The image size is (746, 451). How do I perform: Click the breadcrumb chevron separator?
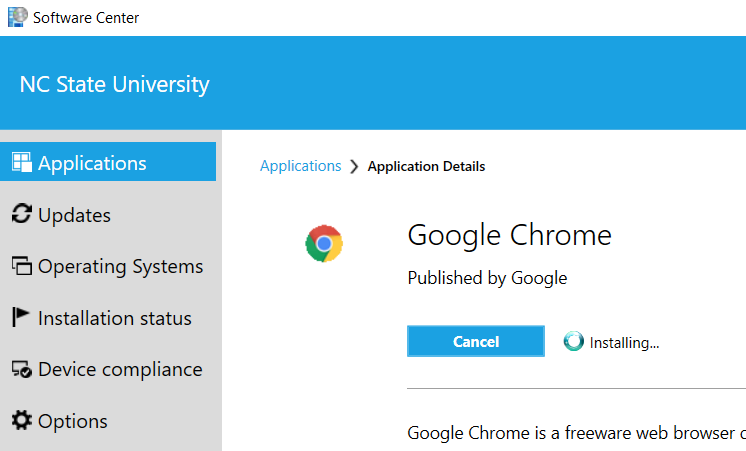coord(354,167)
